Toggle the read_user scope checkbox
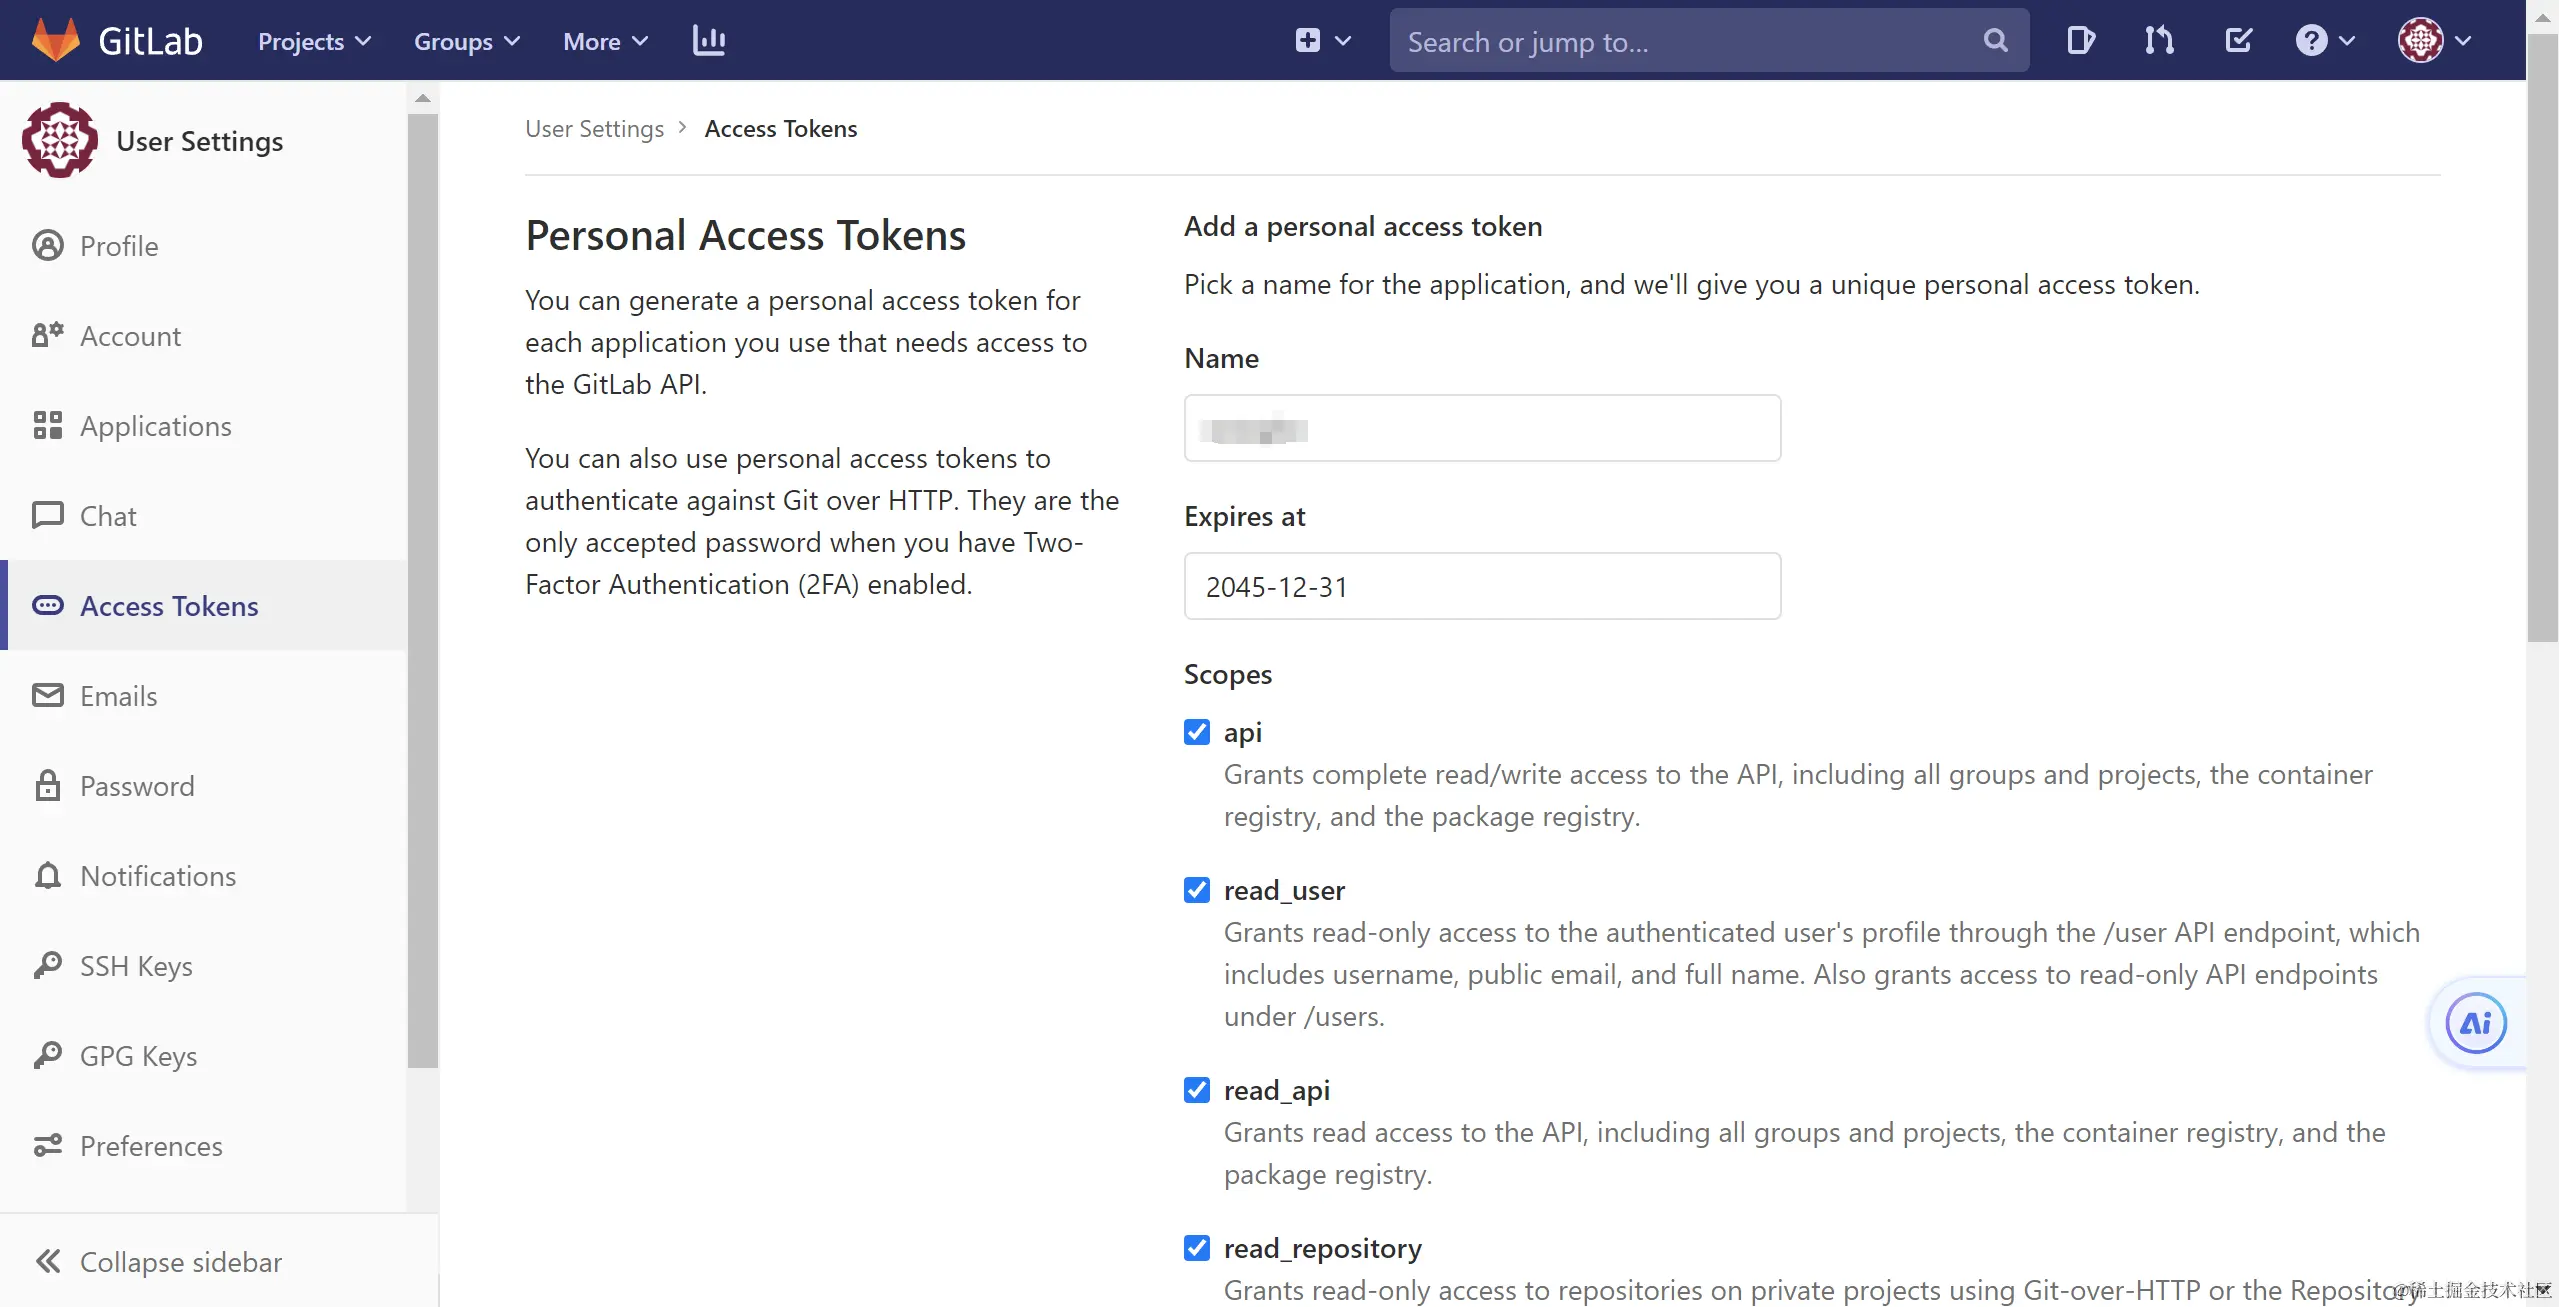This screenshot has width=2559, height=1307. coord(1196,890)
